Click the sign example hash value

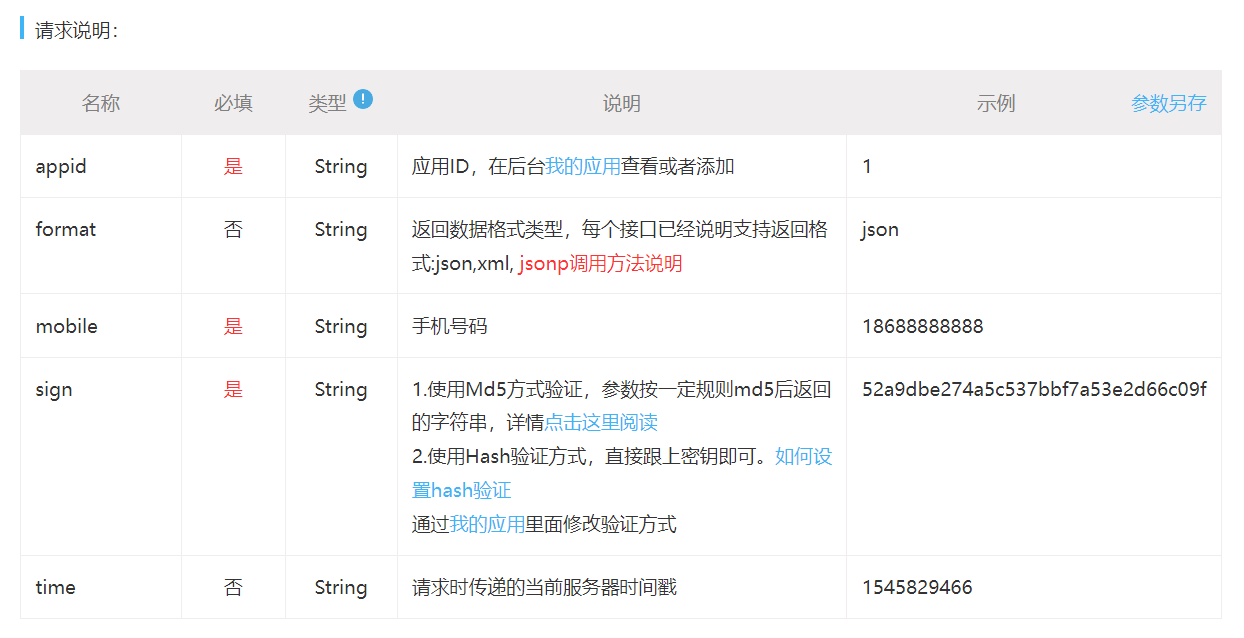point(1034,389)
